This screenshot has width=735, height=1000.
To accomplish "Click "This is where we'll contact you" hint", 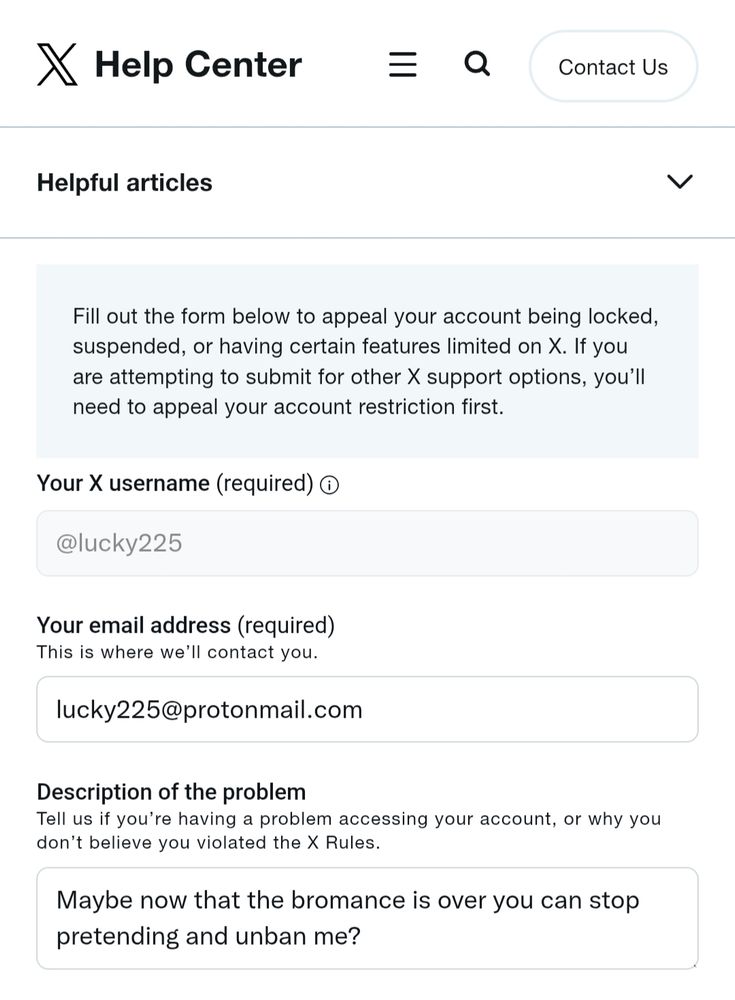I will [x=177, y=653].
